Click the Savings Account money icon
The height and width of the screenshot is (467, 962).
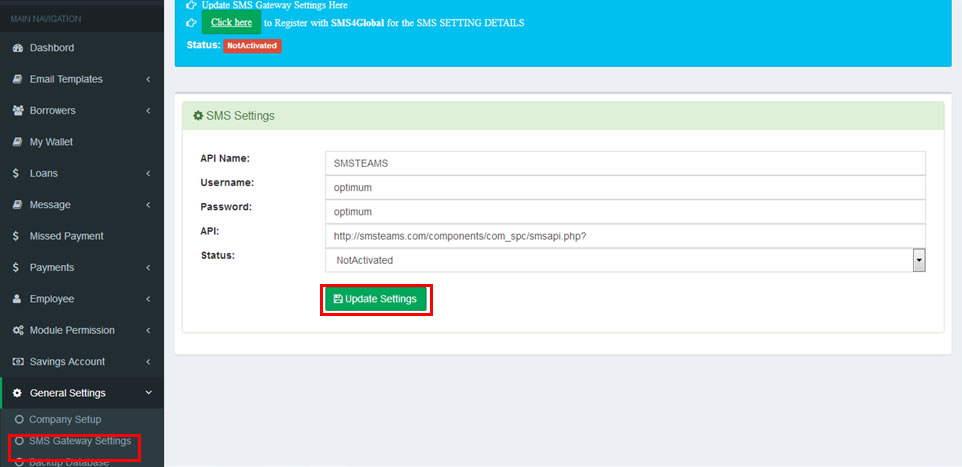click(x=17, y=362)
